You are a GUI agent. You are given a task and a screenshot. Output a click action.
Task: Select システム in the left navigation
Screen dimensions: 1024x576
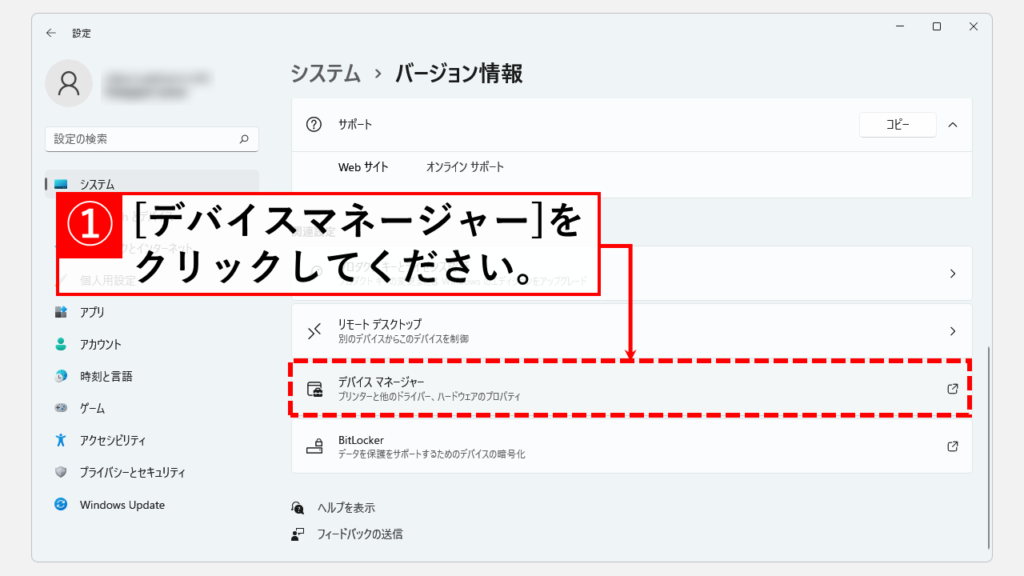pos(97,184)
